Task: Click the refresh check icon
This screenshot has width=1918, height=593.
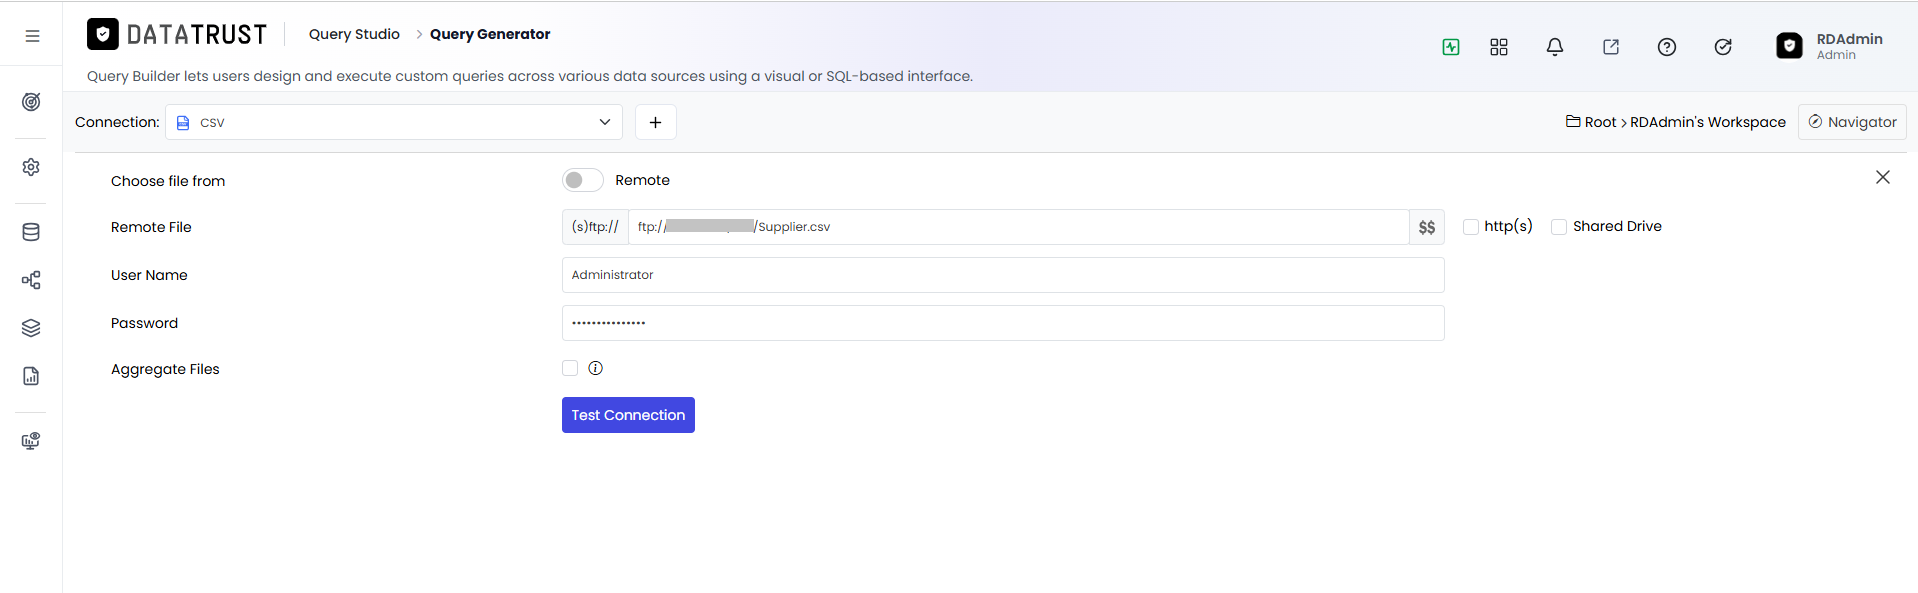Action: click(1723, 47)
